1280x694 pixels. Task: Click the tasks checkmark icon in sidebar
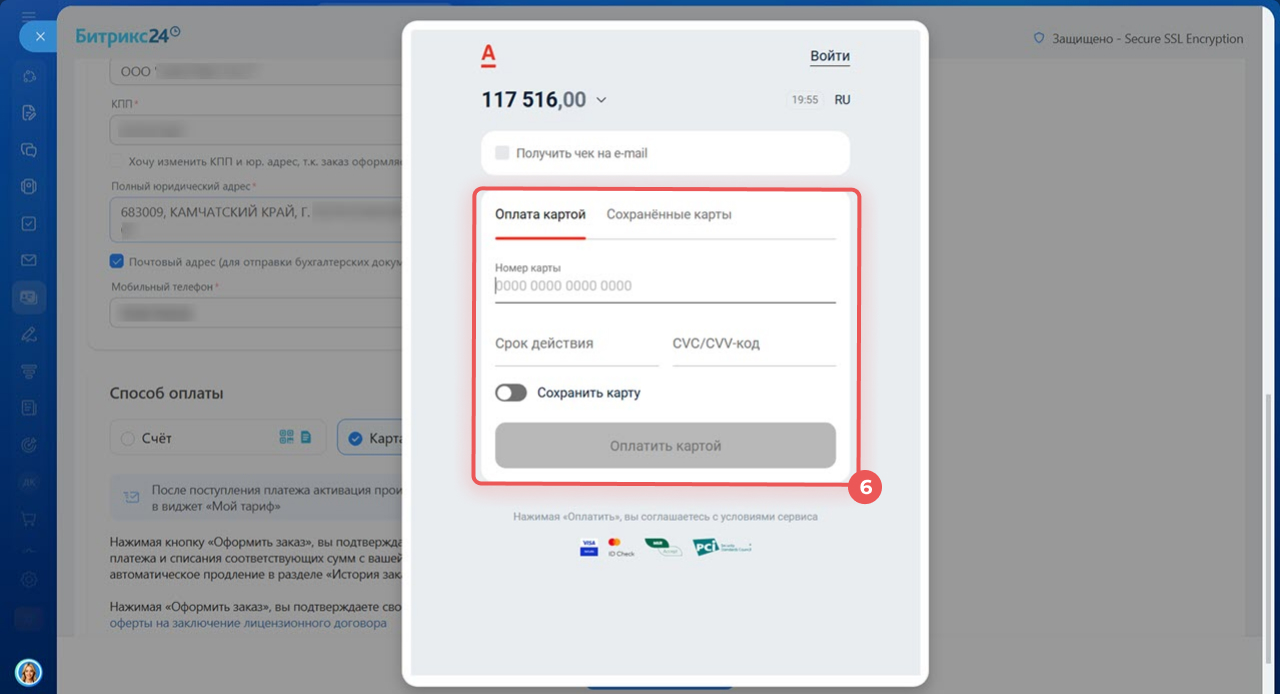(29, 224)
